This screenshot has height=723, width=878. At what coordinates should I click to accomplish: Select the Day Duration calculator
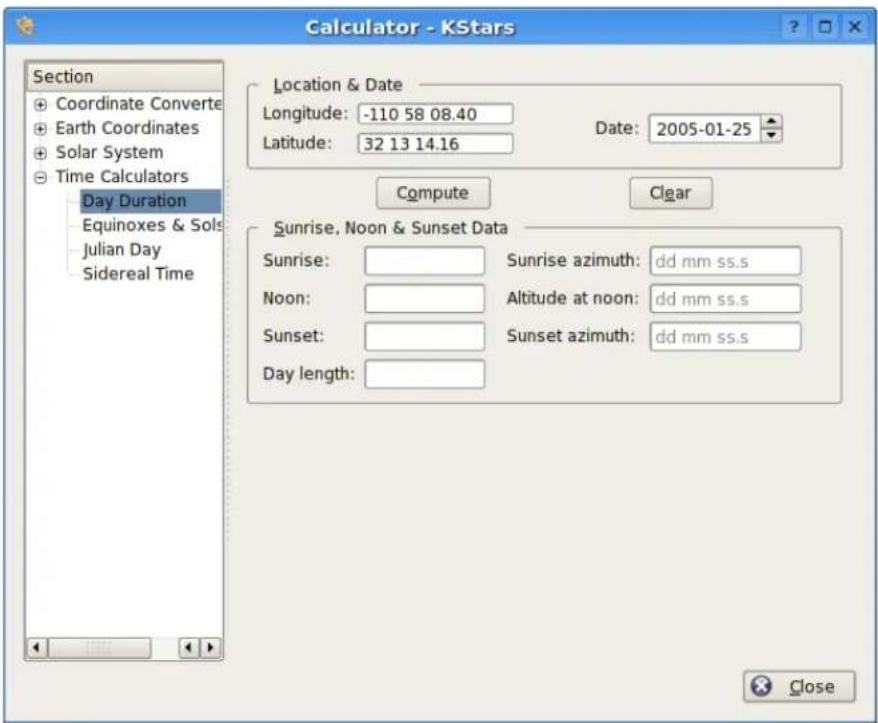151,201
